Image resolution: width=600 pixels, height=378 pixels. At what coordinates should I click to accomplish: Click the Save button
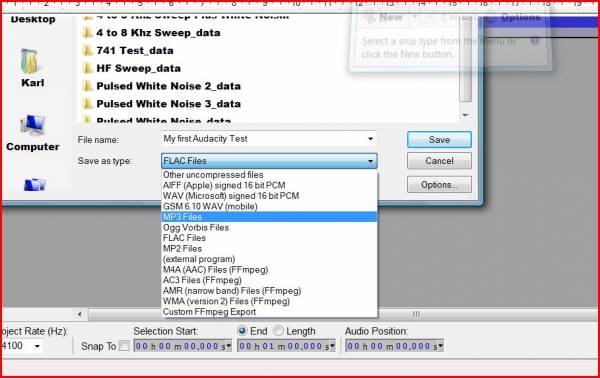click(439, 140)
